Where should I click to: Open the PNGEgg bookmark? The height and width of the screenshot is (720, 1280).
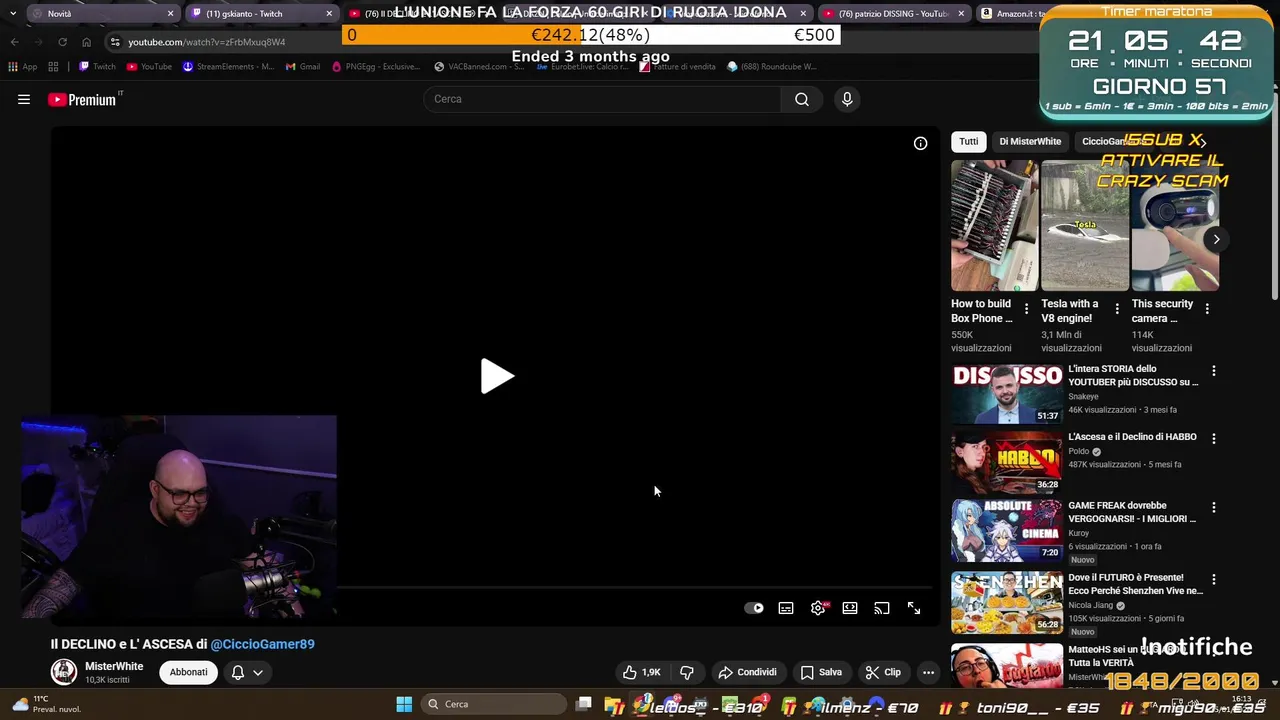pyautogui.click(x=375, y=66)
